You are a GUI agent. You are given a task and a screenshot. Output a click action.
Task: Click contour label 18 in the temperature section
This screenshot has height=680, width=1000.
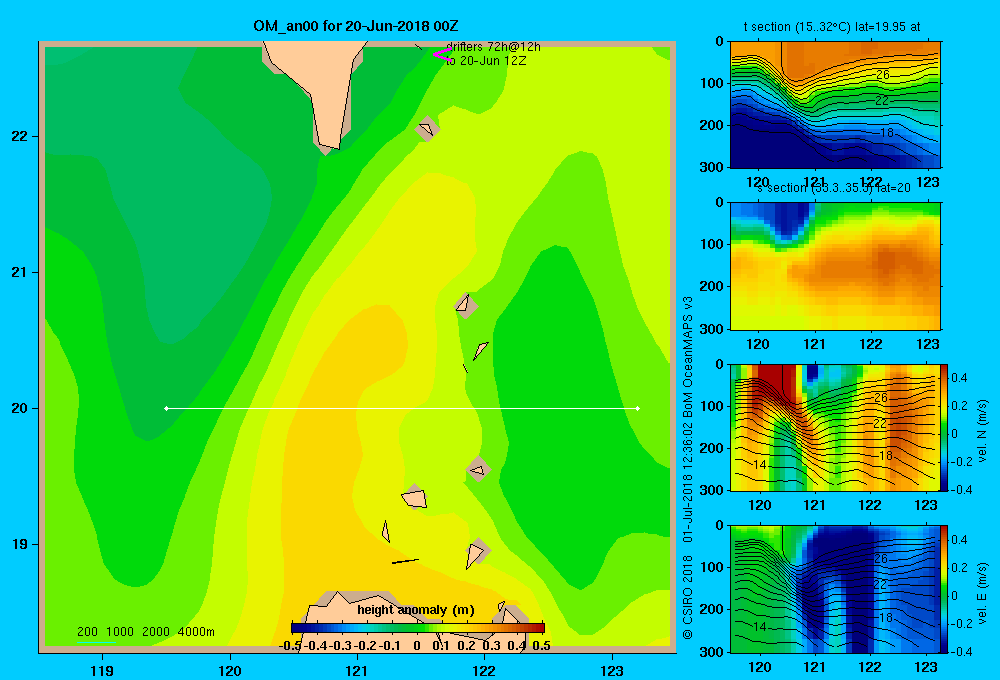[886, 133]
